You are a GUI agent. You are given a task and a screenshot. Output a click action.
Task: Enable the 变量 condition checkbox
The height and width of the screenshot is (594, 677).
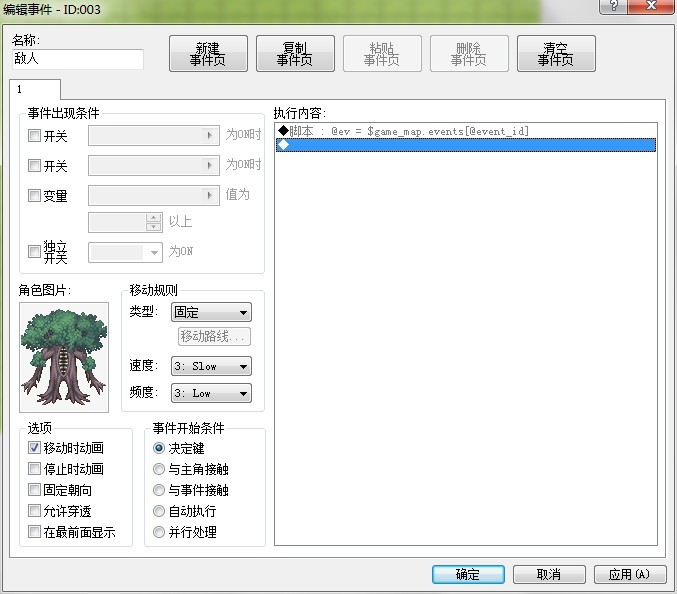pos(34,195)
